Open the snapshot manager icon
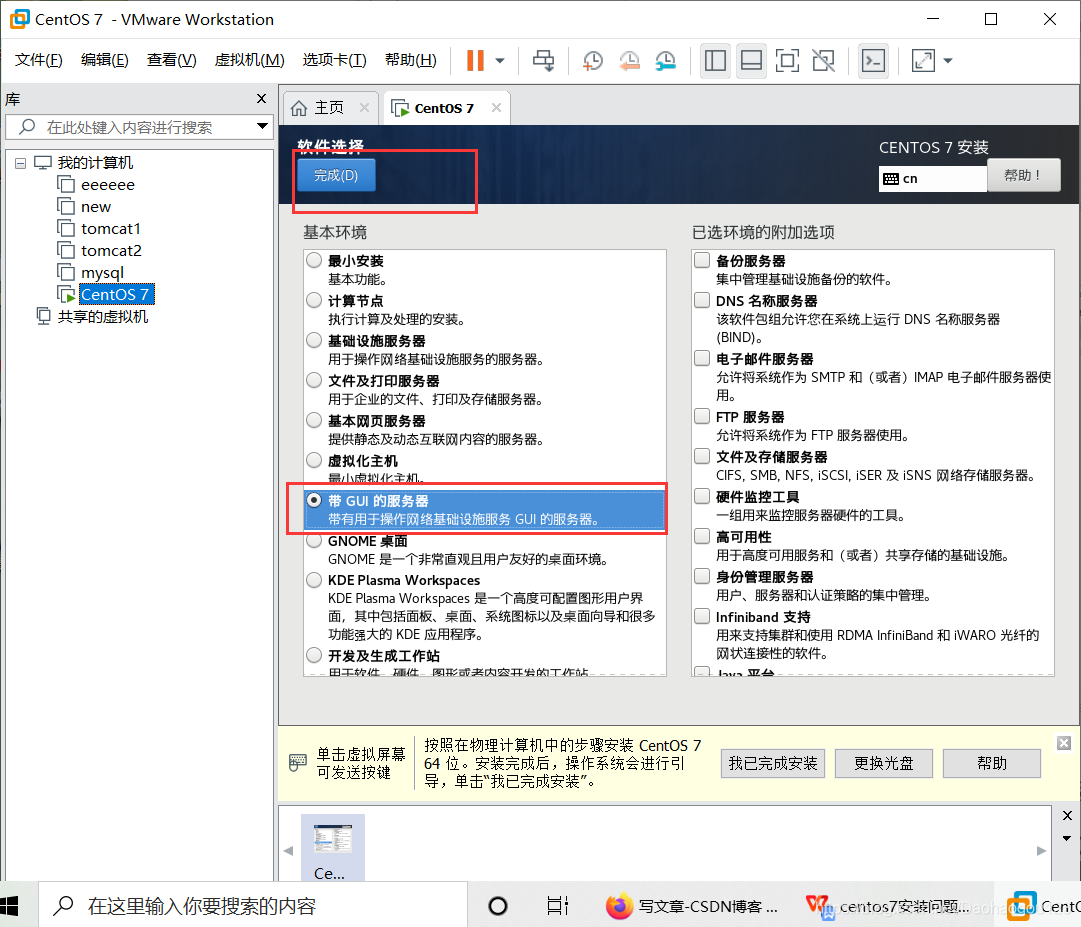Image resolution: width=1081 pixels, height=927 pixels. [x=665, y=61]
